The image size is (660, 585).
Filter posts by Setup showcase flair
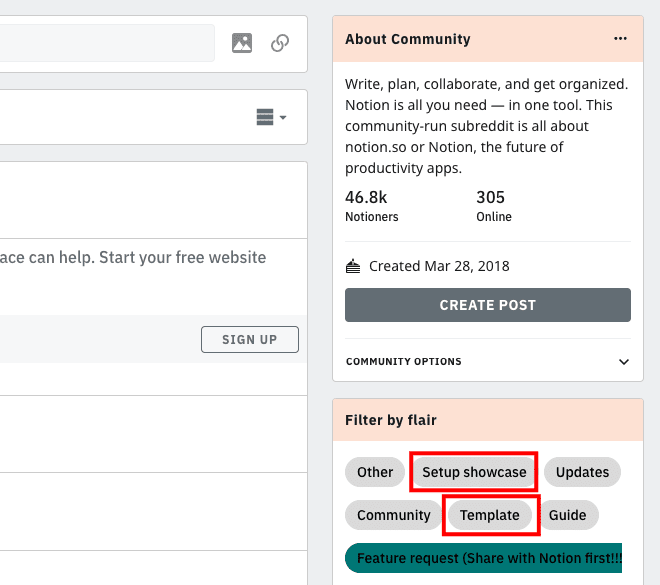click(474, 472)
